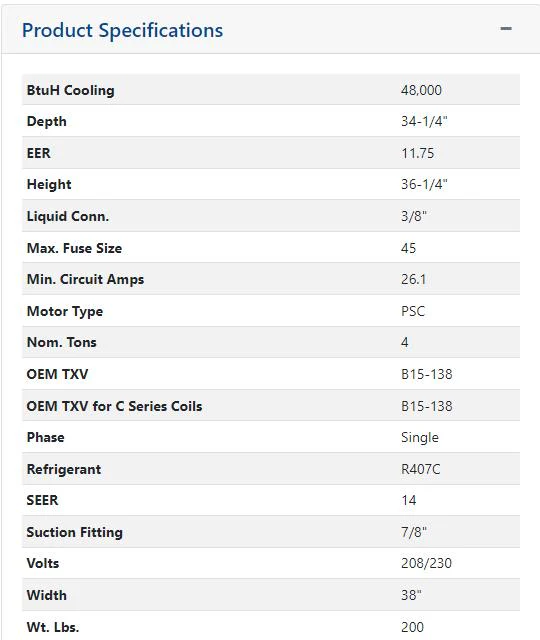Viewport: 540px width, 640px height.
Task: Select the BtuH Cooling row
Action: click(271, 89)
